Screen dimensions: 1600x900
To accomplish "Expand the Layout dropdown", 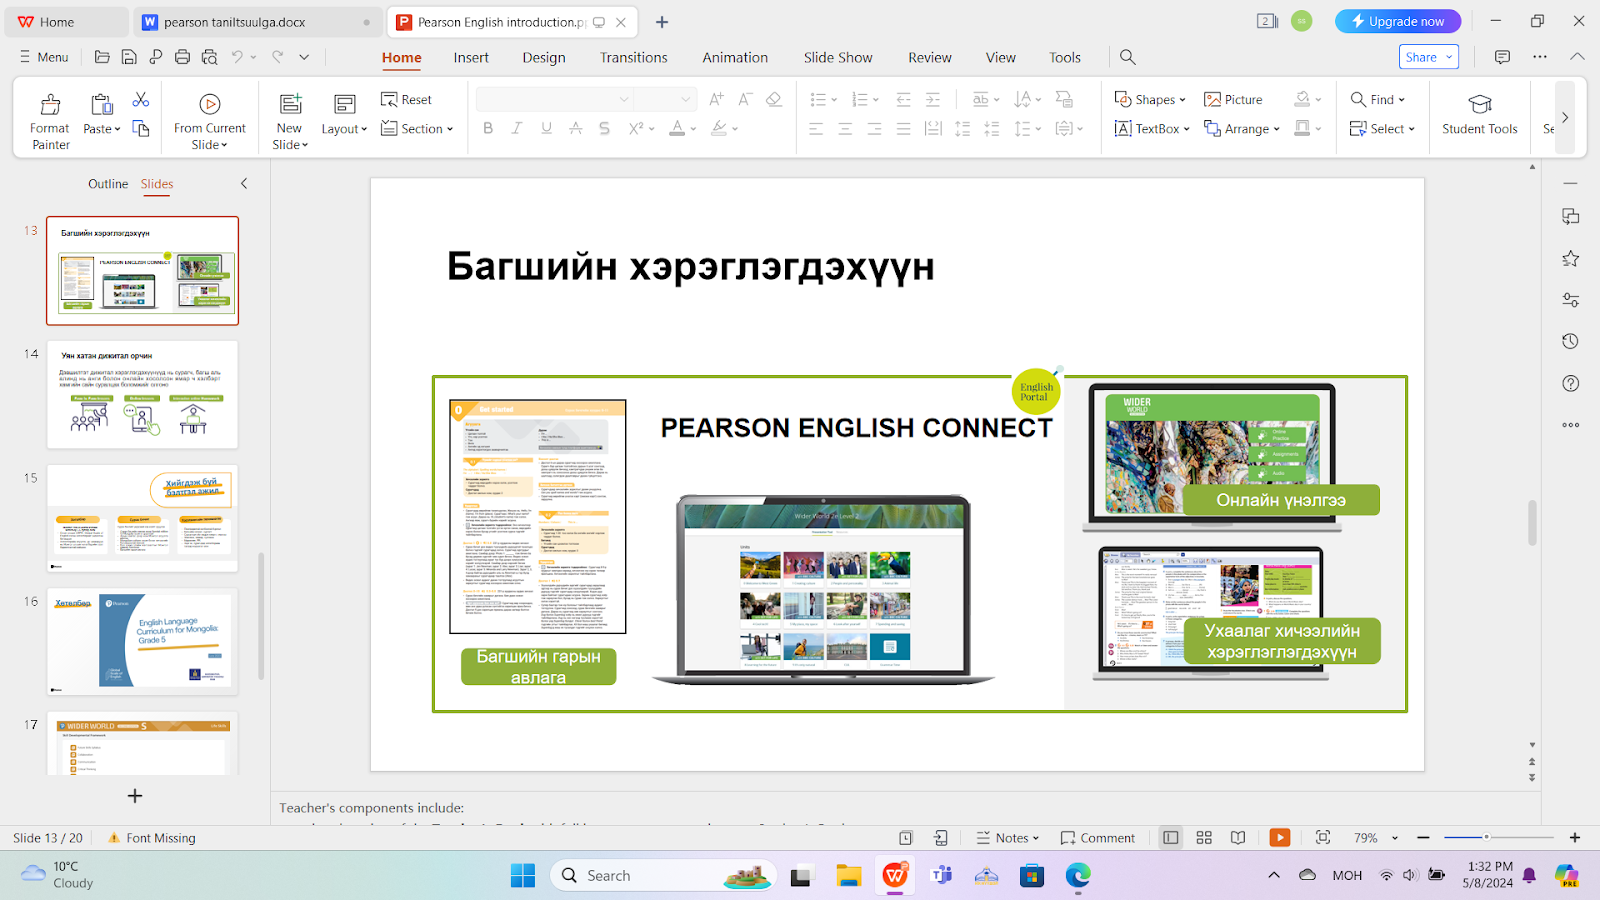I will tap(345, 129).
